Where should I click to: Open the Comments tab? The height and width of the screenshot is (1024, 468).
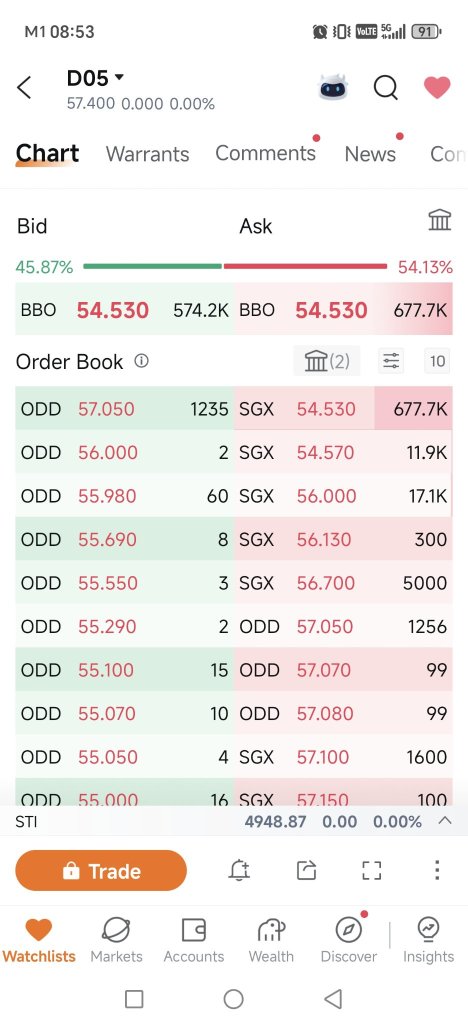pyautogui.click(x=266, y=153)
